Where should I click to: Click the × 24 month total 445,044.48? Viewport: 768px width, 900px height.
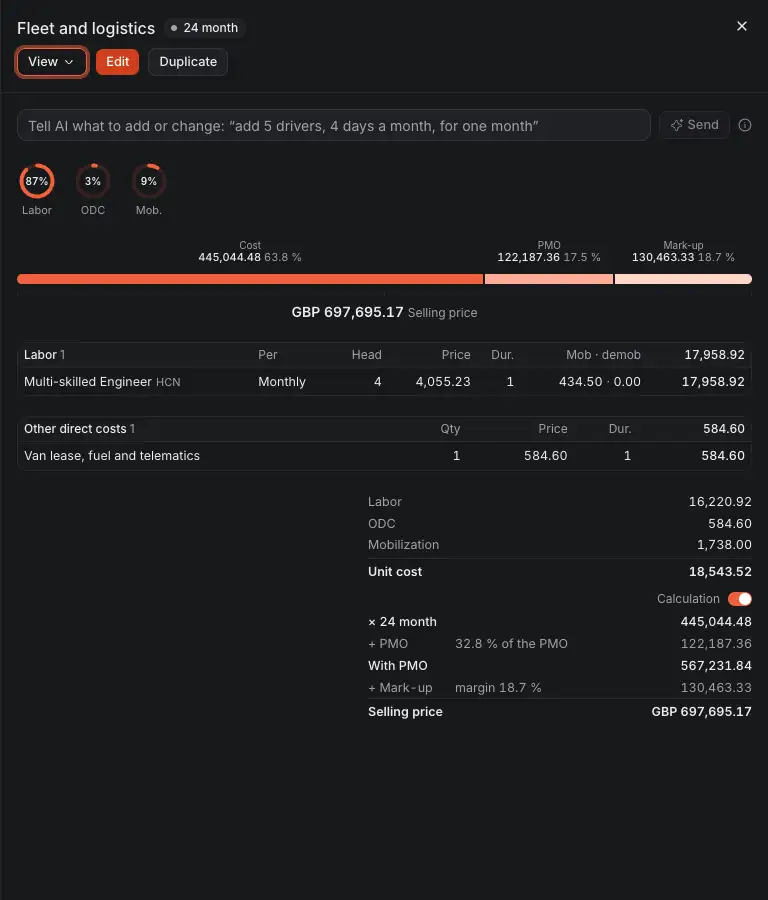click(716, 622)
